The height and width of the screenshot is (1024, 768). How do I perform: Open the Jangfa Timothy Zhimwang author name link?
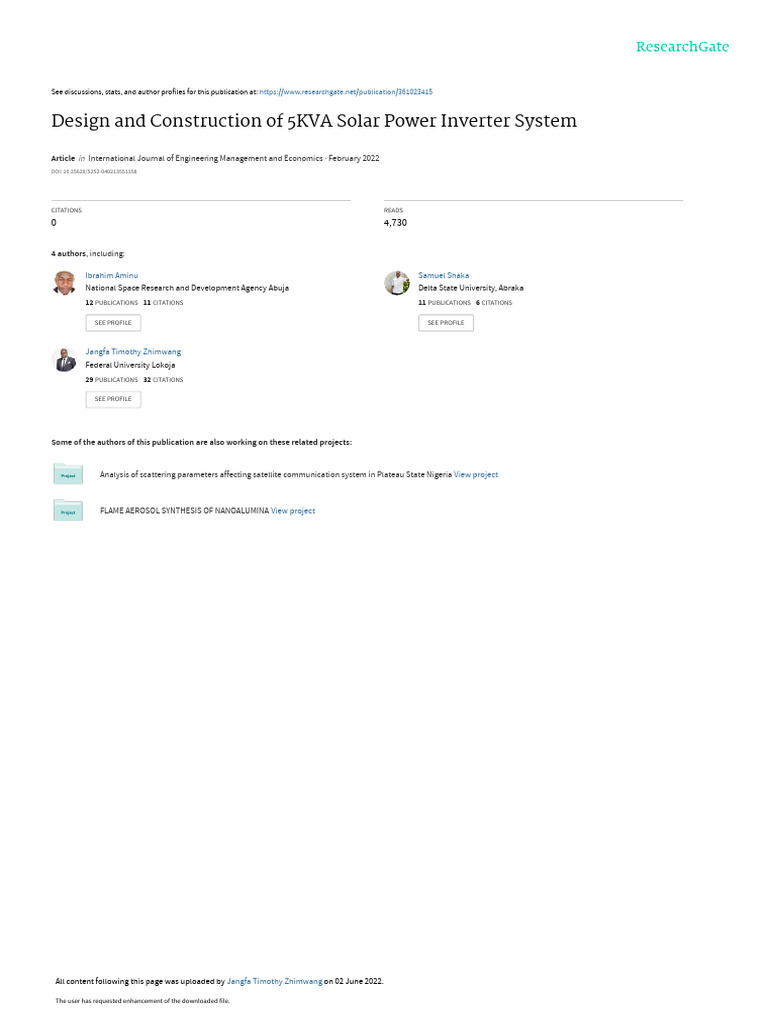(x=133, y=352)
